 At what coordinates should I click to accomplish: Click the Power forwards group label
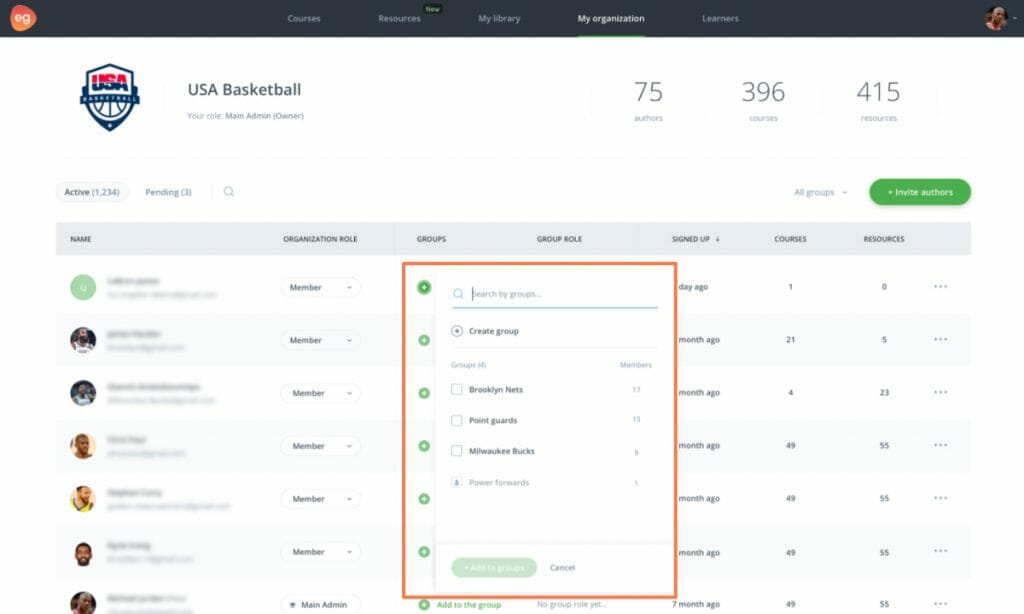tap(499, 483)
